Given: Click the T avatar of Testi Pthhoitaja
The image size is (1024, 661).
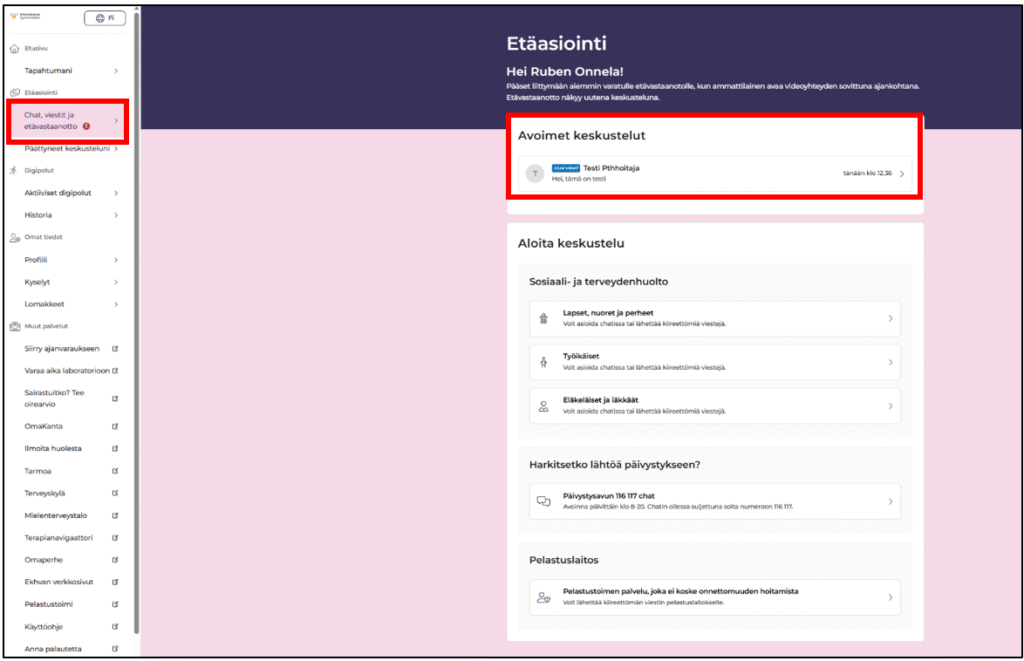Looking at the screenshot, I should tap(536, 174).
